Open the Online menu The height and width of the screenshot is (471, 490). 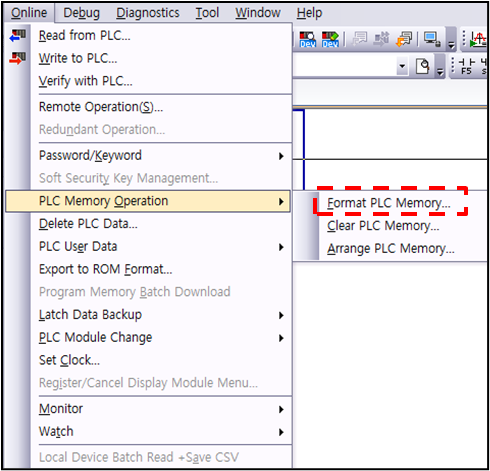(x=29, y=13)
